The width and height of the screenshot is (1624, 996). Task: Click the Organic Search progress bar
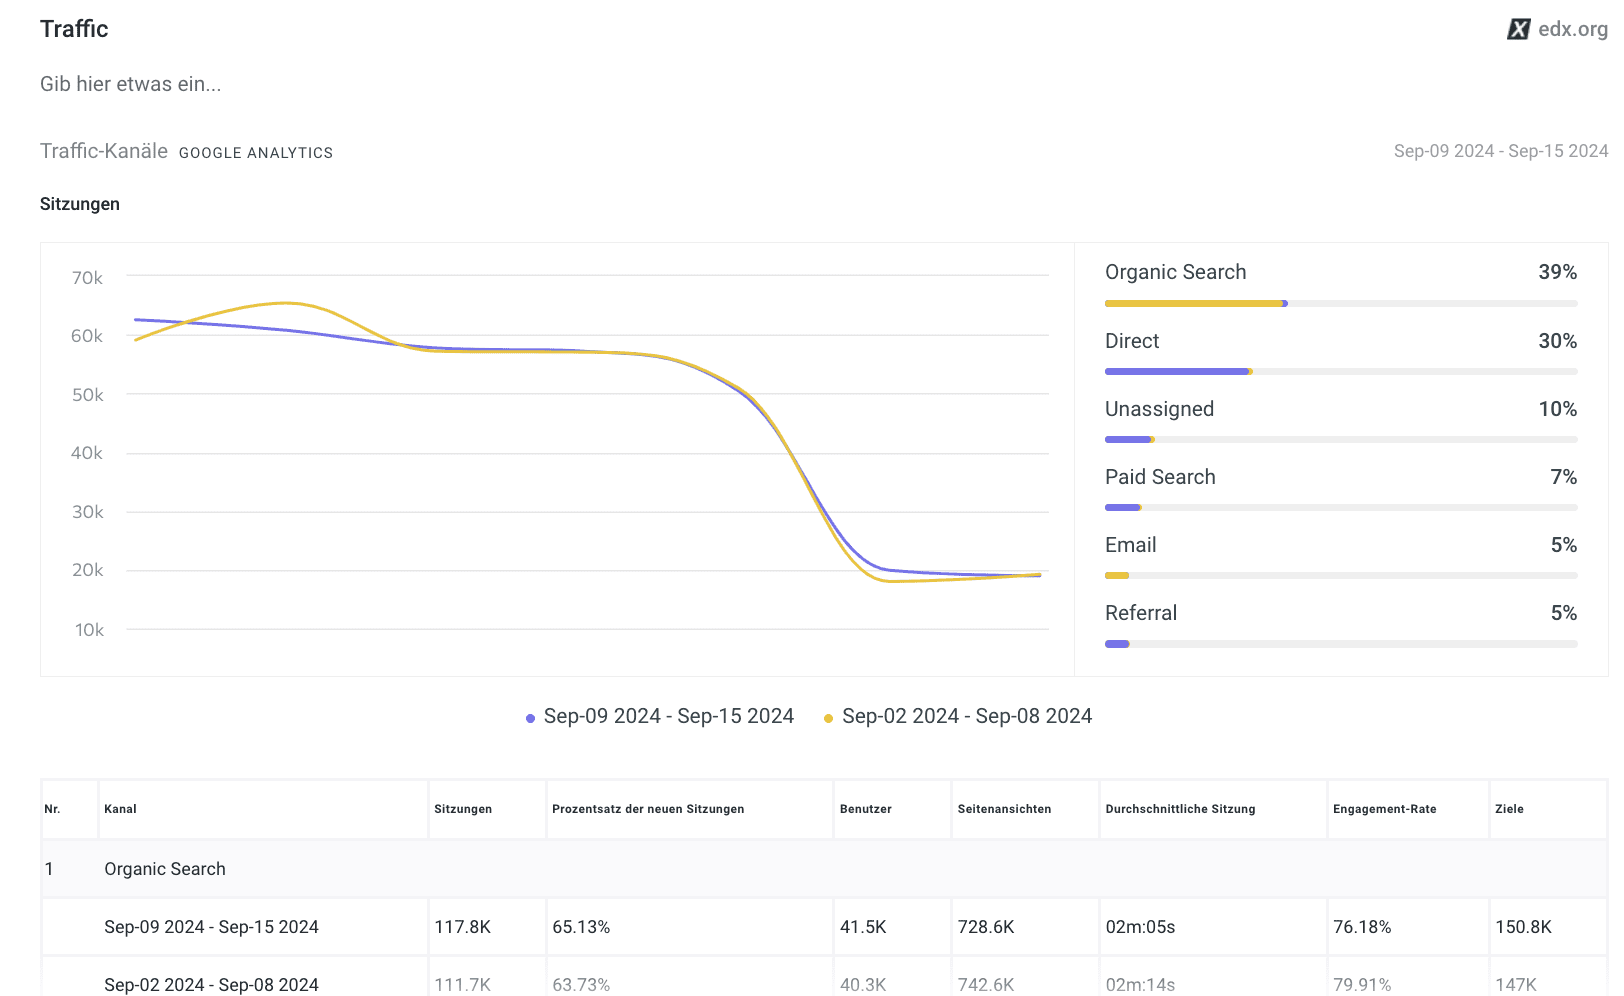pyautogui.click(x=1341, y=303)
